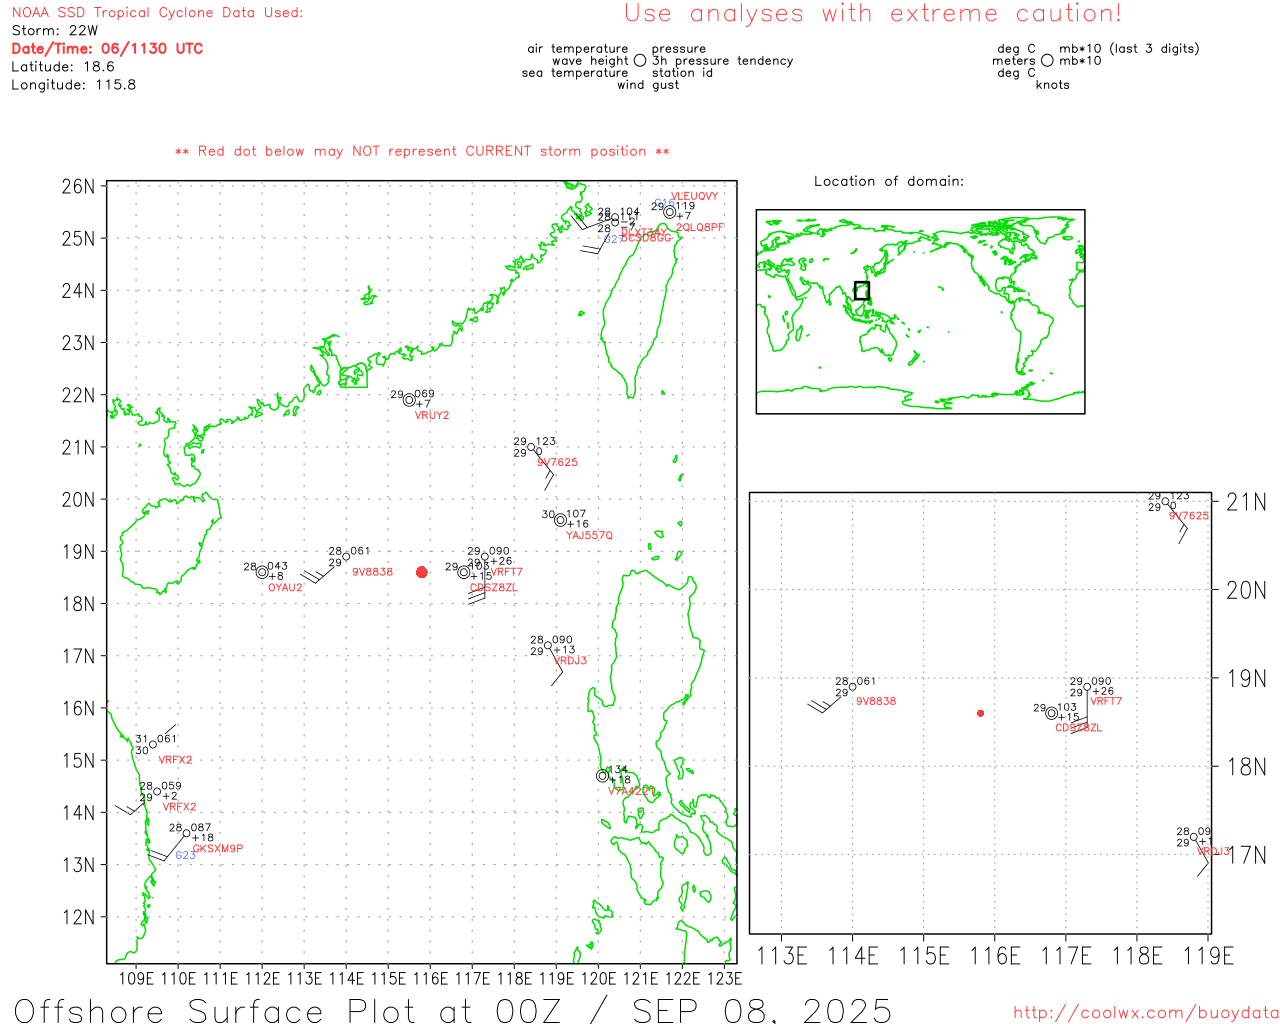Screen dimensions: 1280x1024
Task: Click '3h pressure tendency' legend label
Action: 722,61
